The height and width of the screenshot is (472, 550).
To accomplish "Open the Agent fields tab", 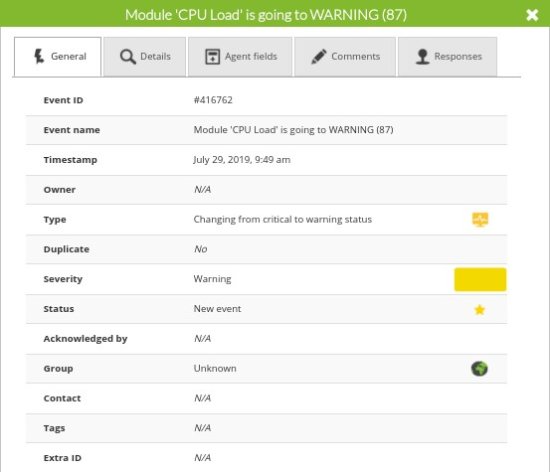I will (x=240, y=56).
